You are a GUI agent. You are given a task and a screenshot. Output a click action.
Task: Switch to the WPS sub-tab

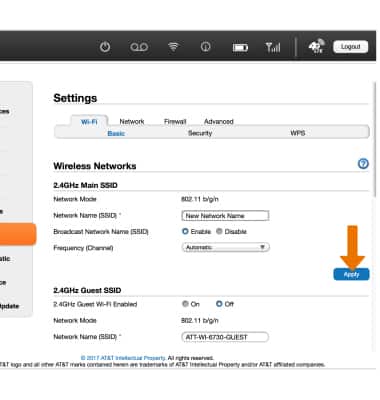pyautogui.click(x=298, y=133)
